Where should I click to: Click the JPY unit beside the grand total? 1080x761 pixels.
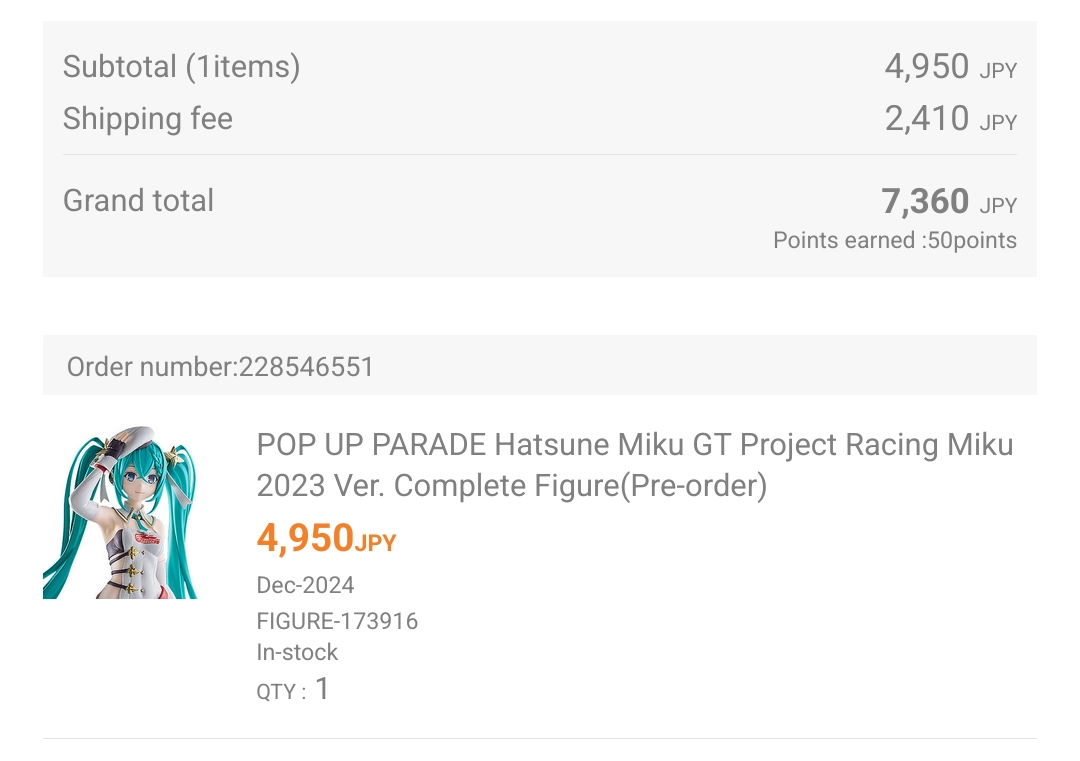point(998,206)
